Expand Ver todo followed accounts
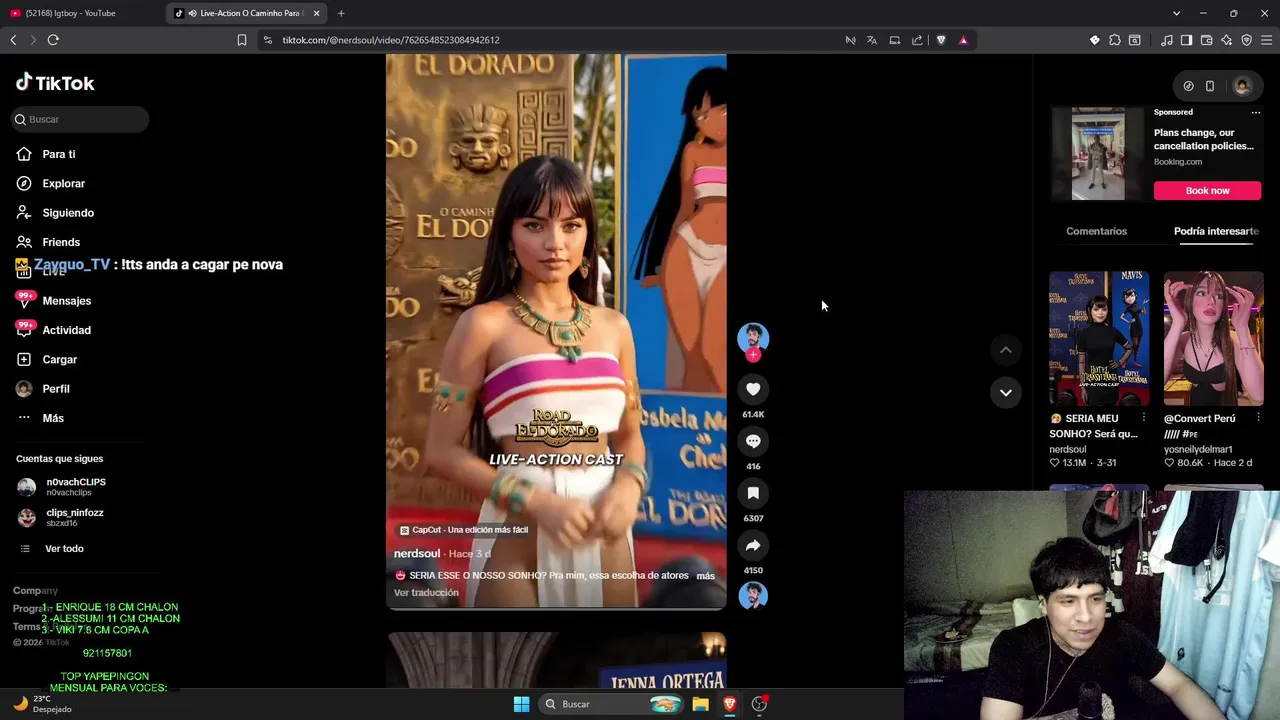This screenshot has width=1280, height=720. pos(64,548)
